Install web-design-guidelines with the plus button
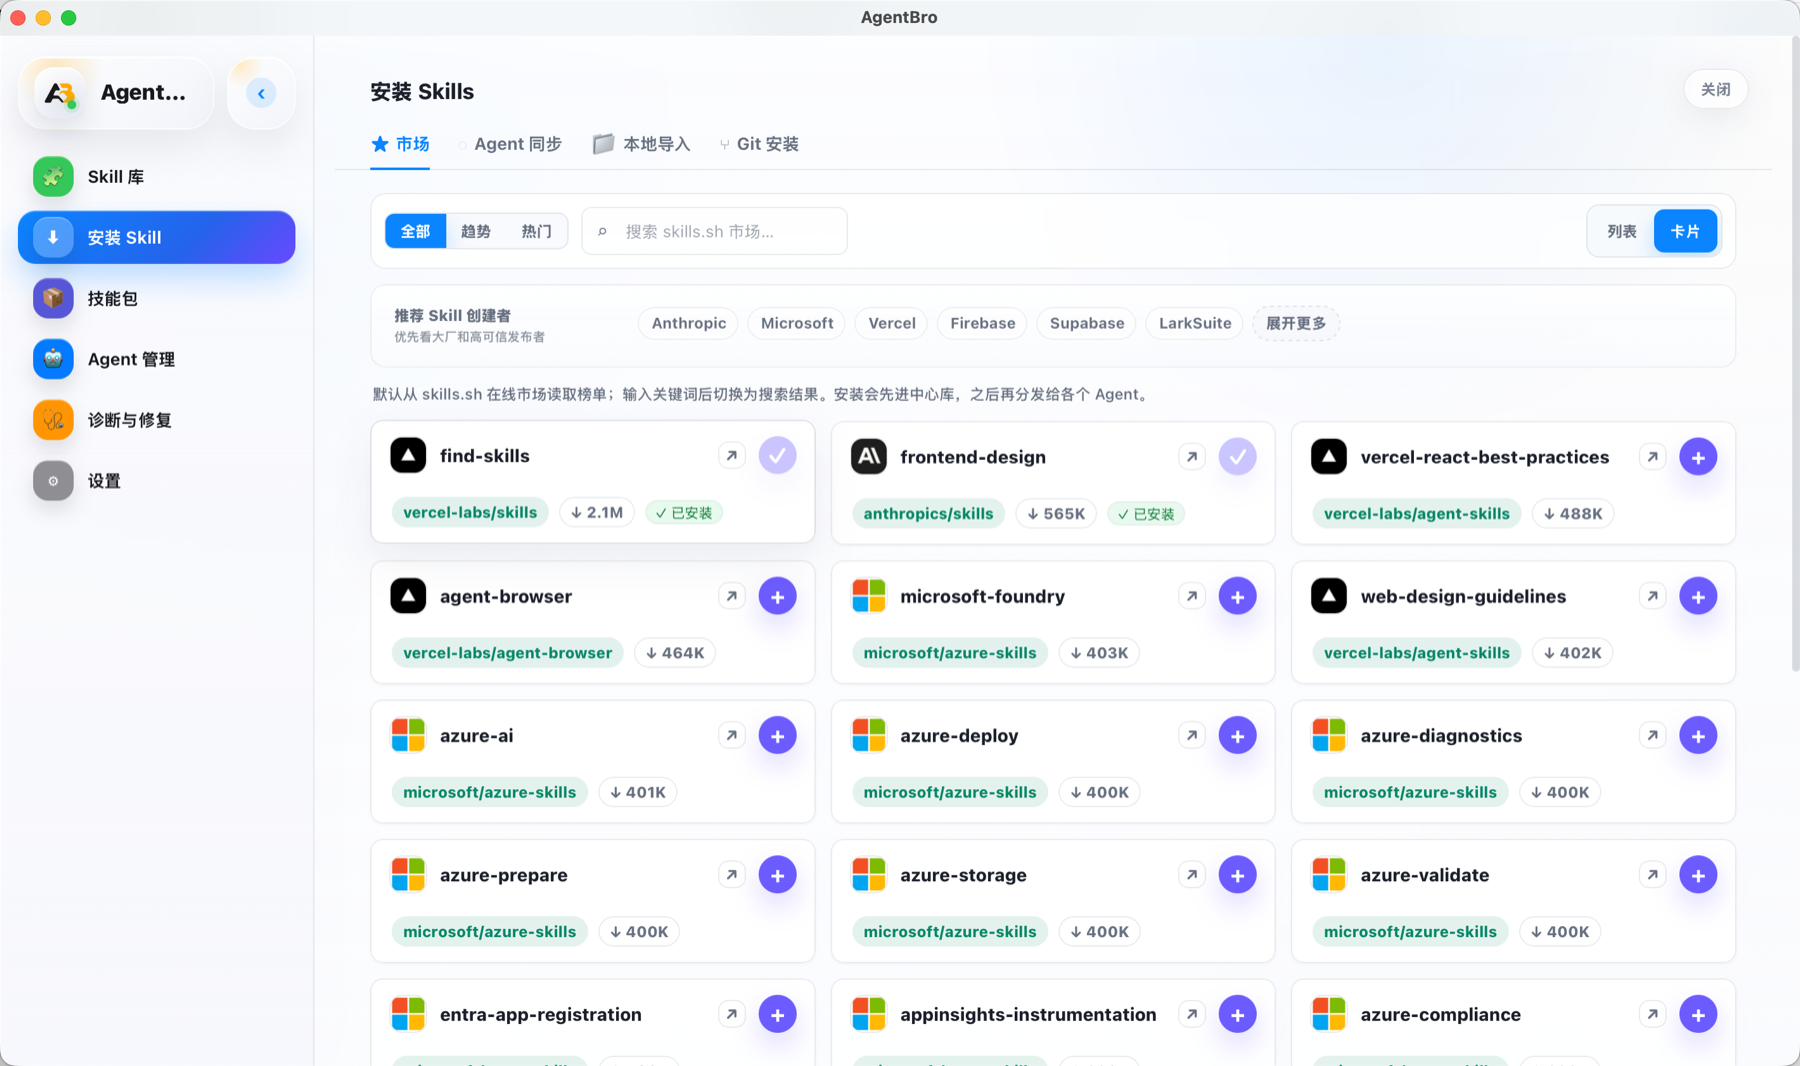Image resolution: width=1800 pixels, height=1066 pixels. [x=1698, y=596]
